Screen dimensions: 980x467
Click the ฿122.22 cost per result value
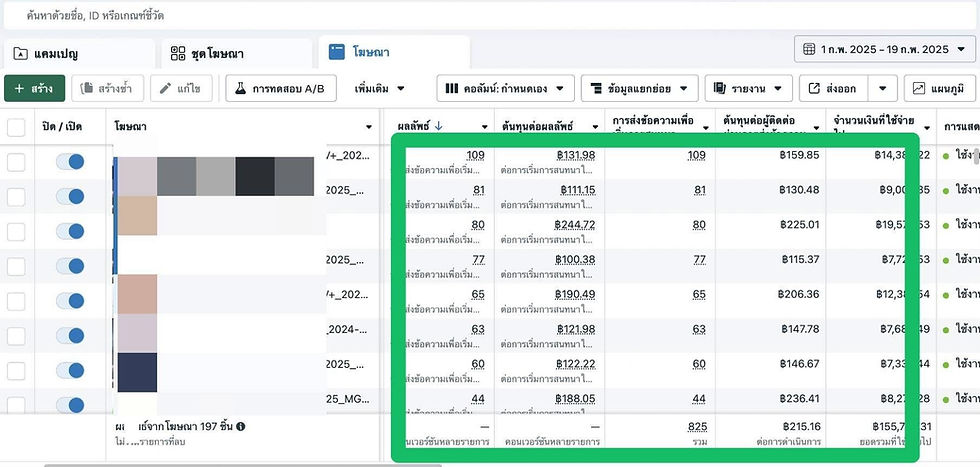tap(578, 364)
